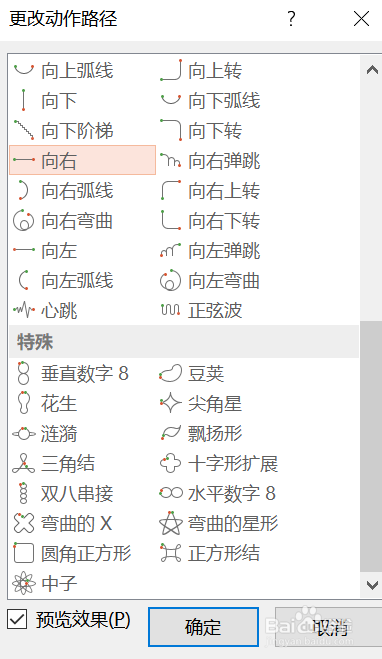Confirm with the 确定 button
This screenshot has width=382, height=659.
point(203,627)
